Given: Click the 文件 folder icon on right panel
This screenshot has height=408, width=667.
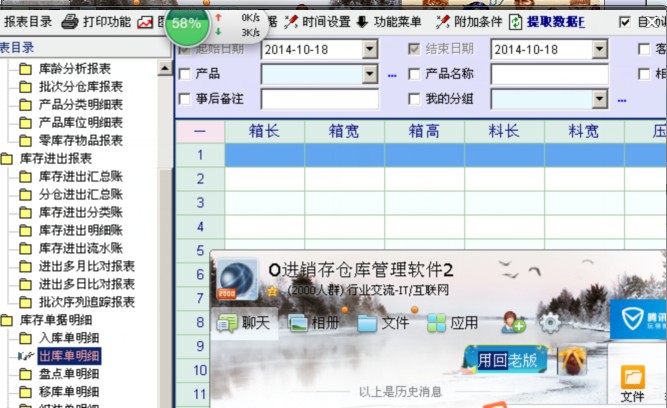Looking at the screenshot, I should coord(633,377).
